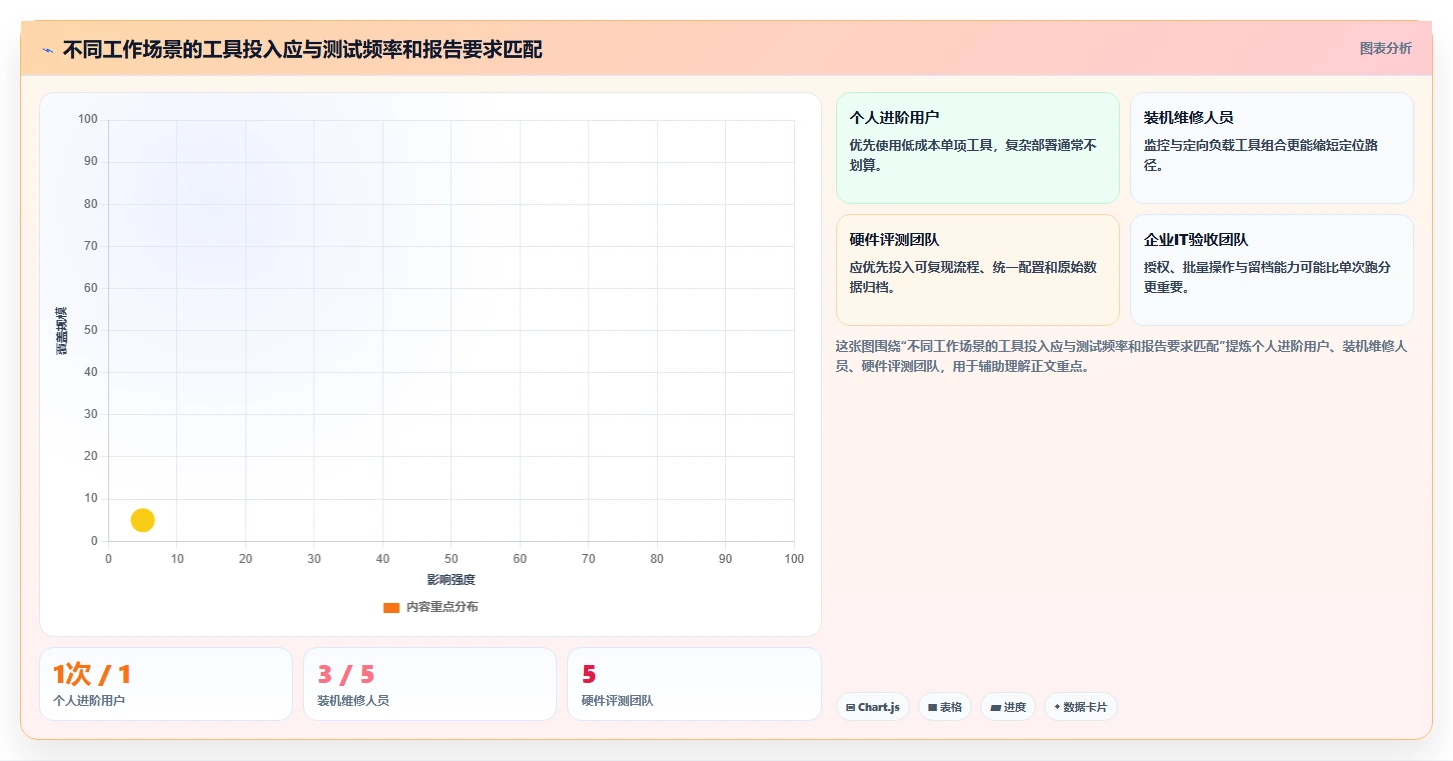
Task: Click the yellow bubble data point
Action: pyautogui.click(x=143, y=520)
